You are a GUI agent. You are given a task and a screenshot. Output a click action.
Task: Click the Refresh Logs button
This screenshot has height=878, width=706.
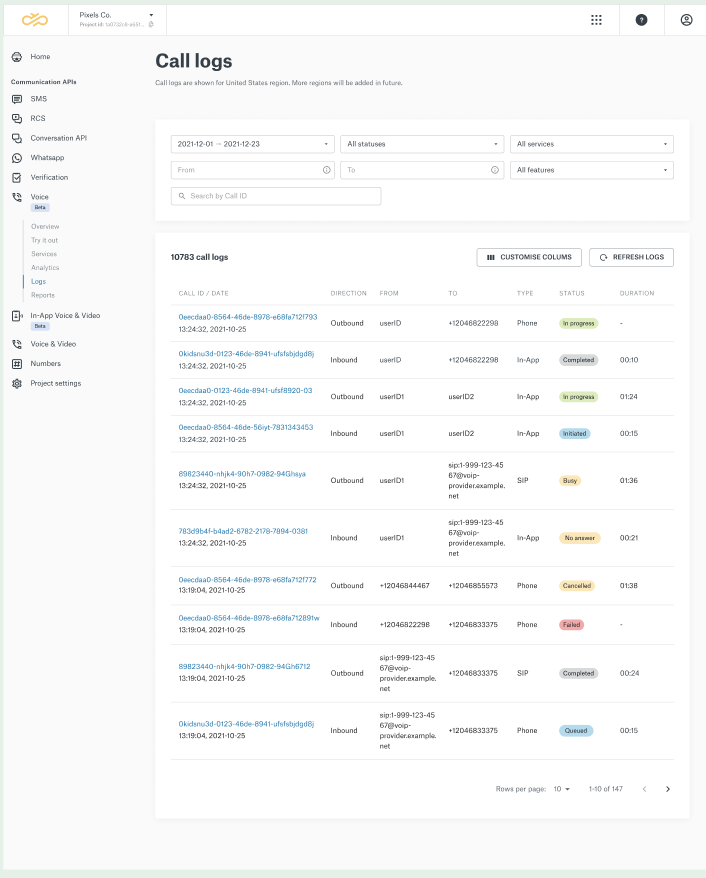[631, 257]
